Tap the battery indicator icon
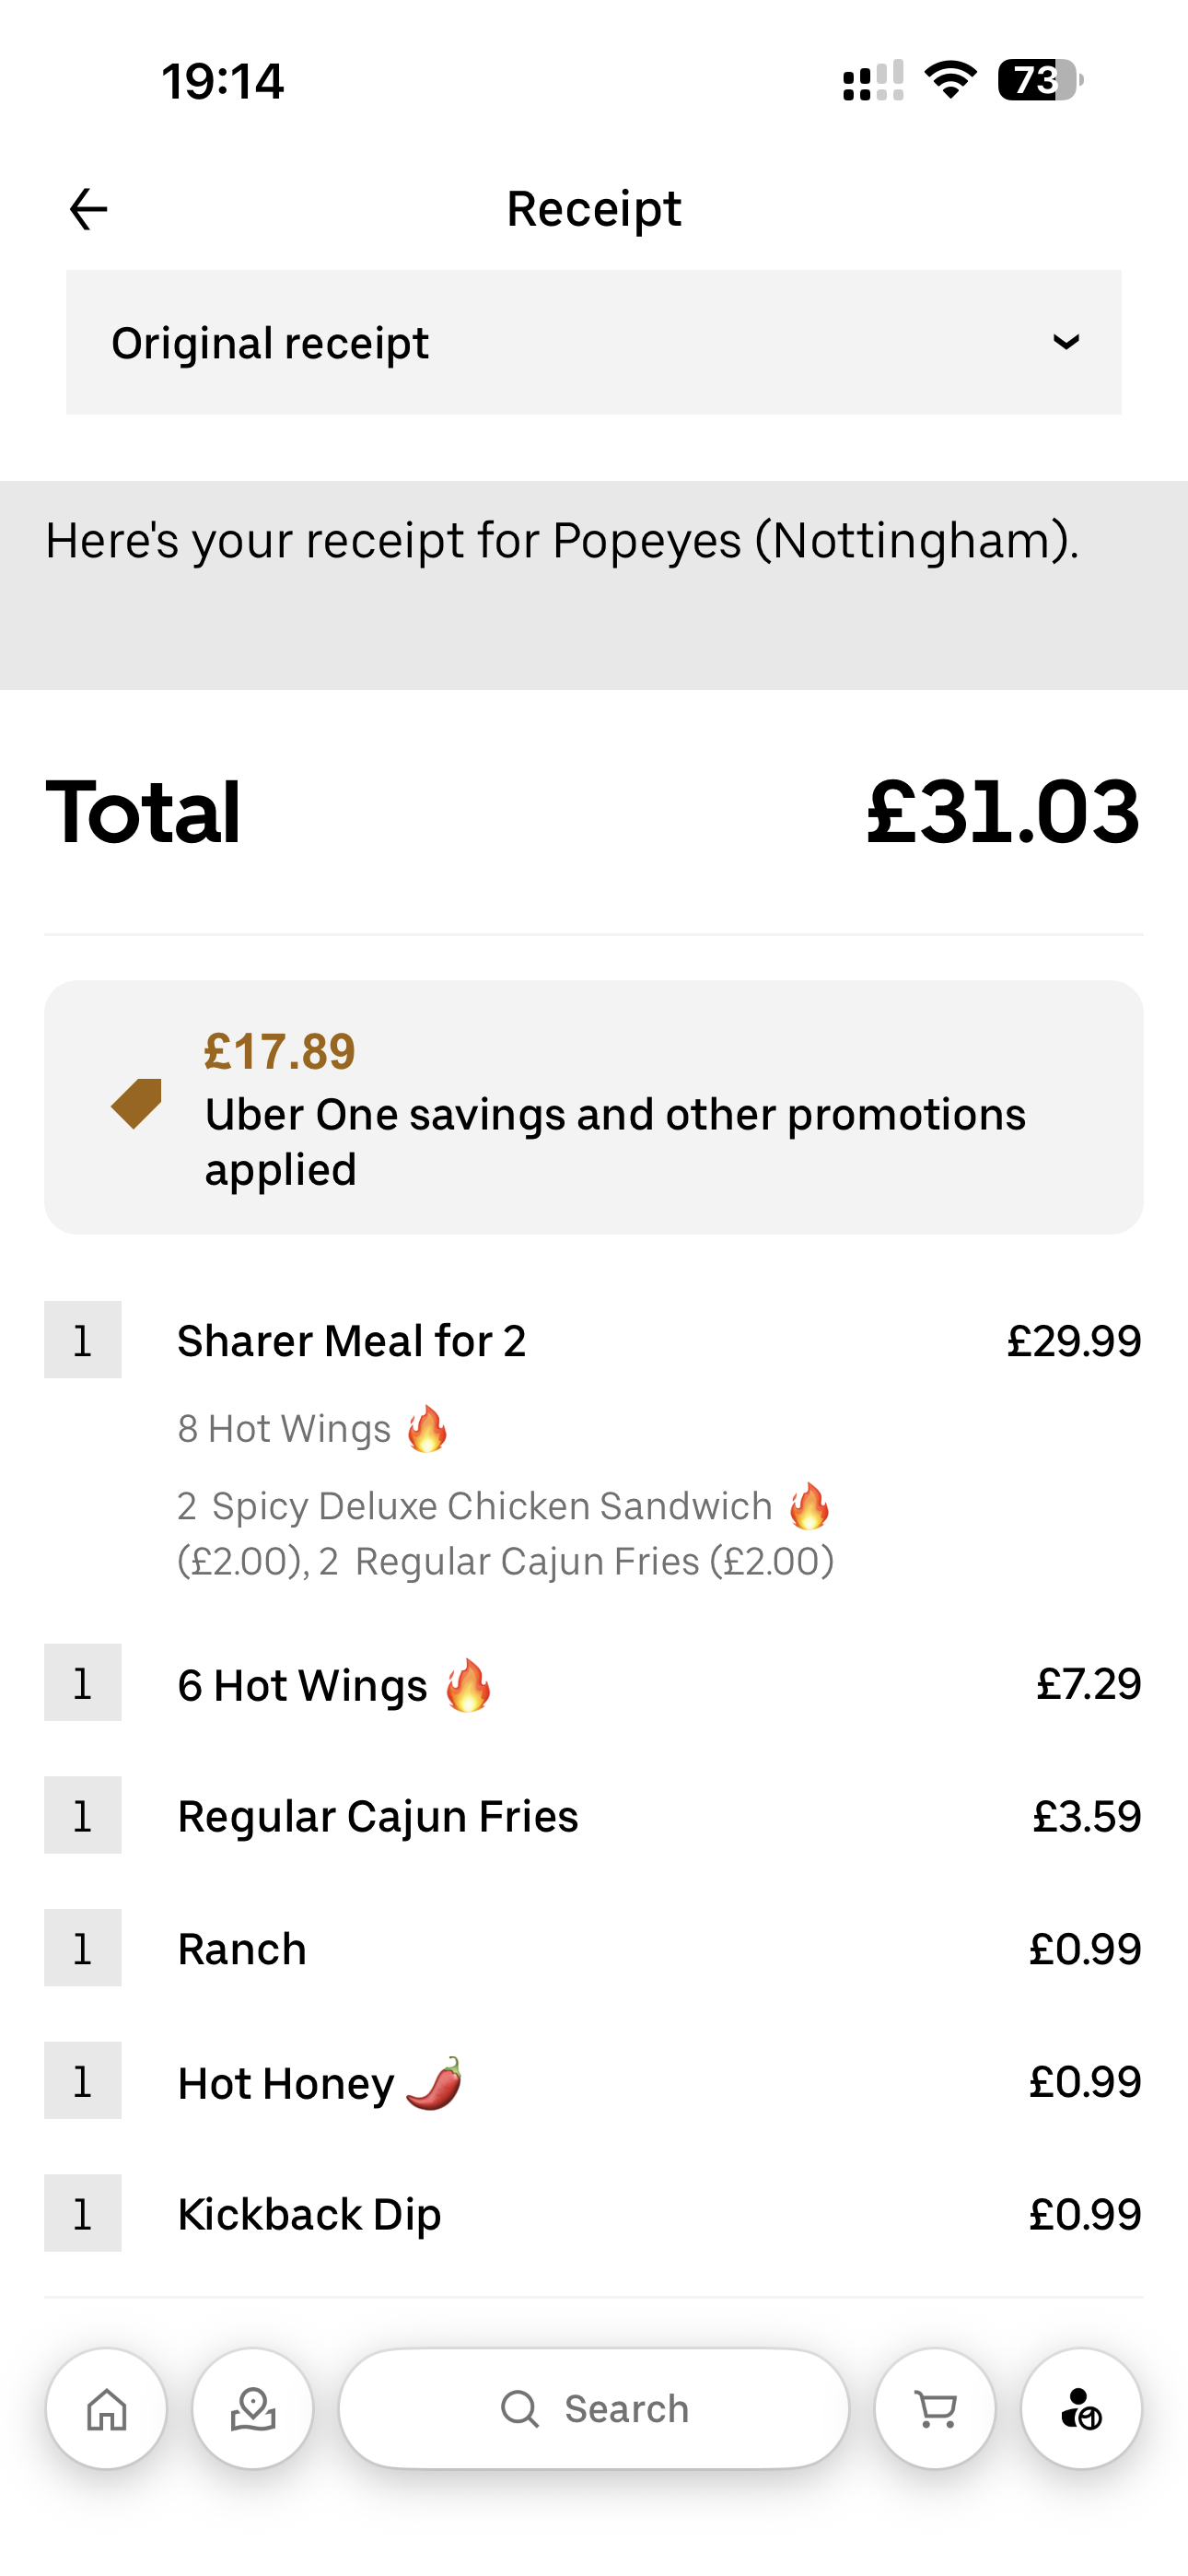Viewport: 1188px width, 2576px height. [x=1040, y=80]
